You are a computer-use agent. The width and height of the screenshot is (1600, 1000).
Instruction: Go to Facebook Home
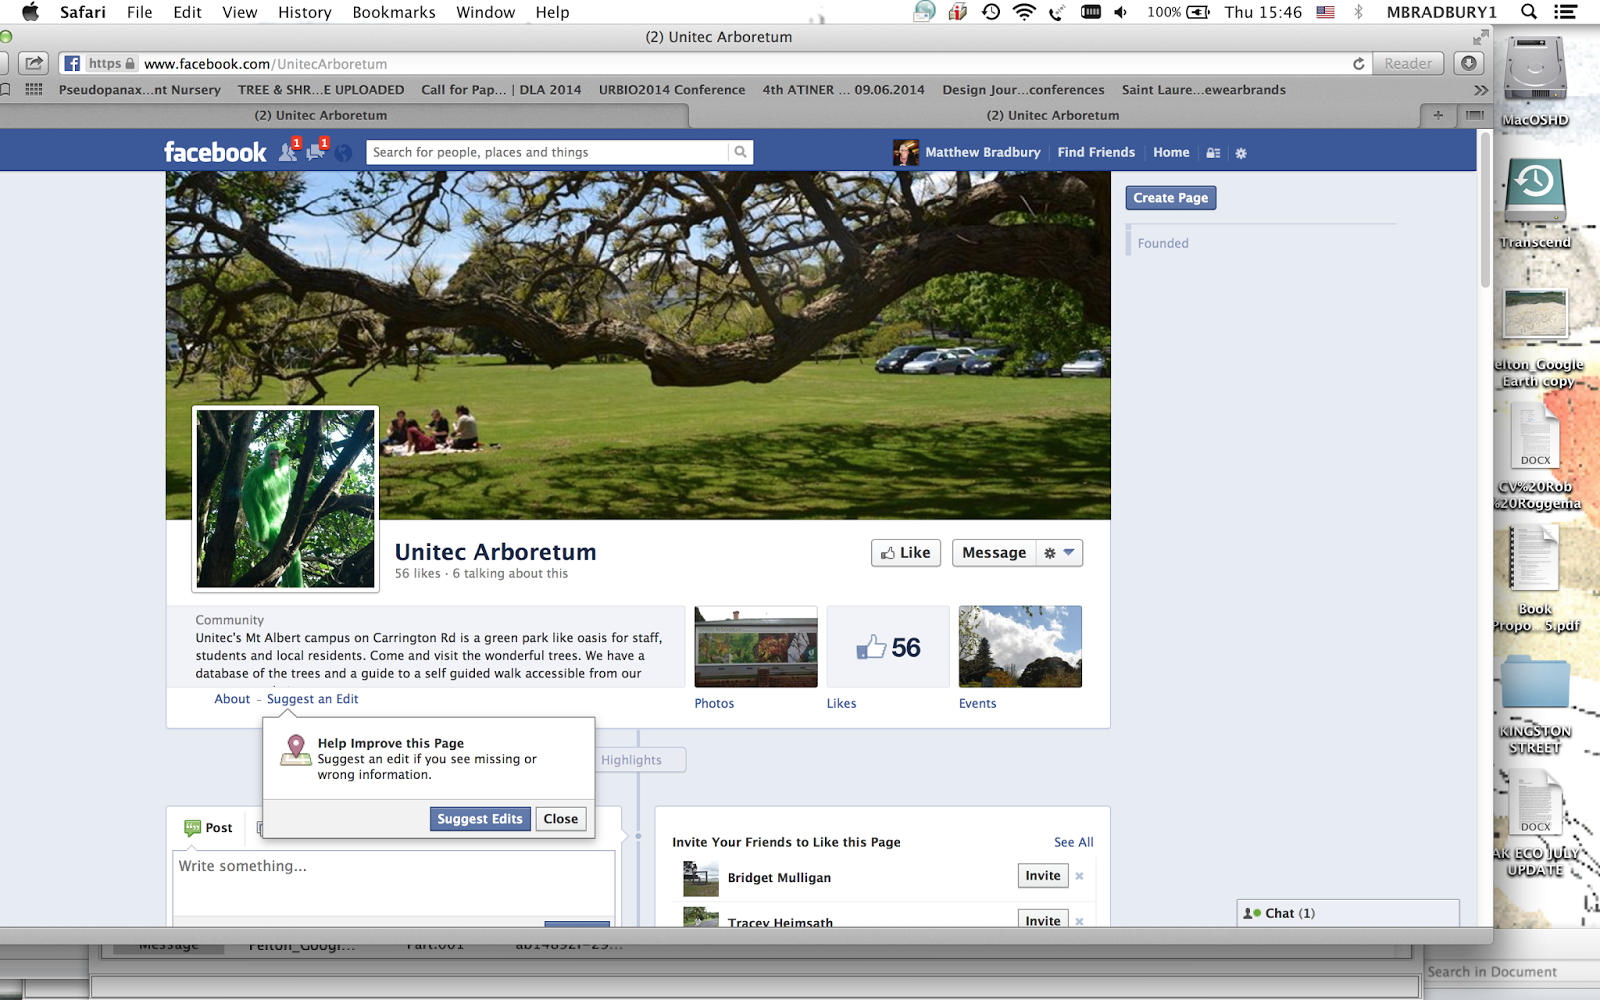[1171, 152]
